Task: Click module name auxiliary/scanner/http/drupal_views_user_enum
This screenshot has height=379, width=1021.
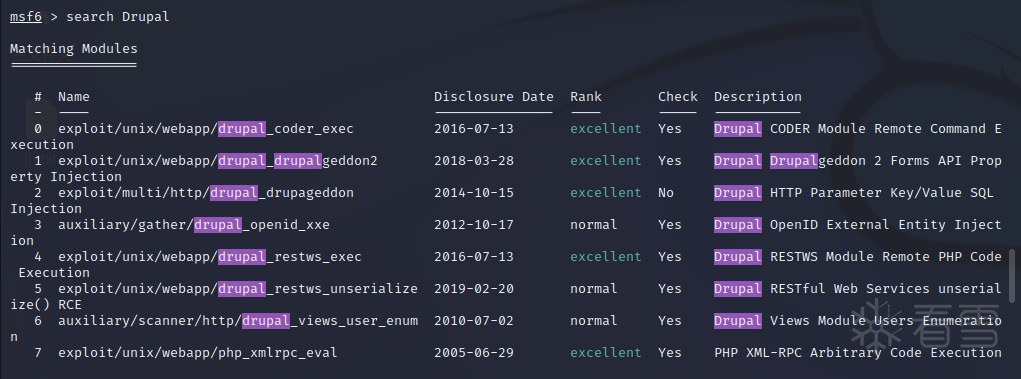Action: 238,320
